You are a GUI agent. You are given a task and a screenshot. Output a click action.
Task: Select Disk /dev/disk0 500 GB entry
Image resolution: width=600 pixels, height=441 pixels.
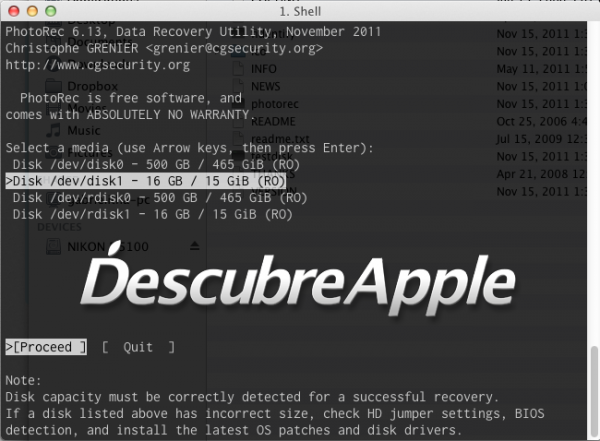(x=156, y=165)
